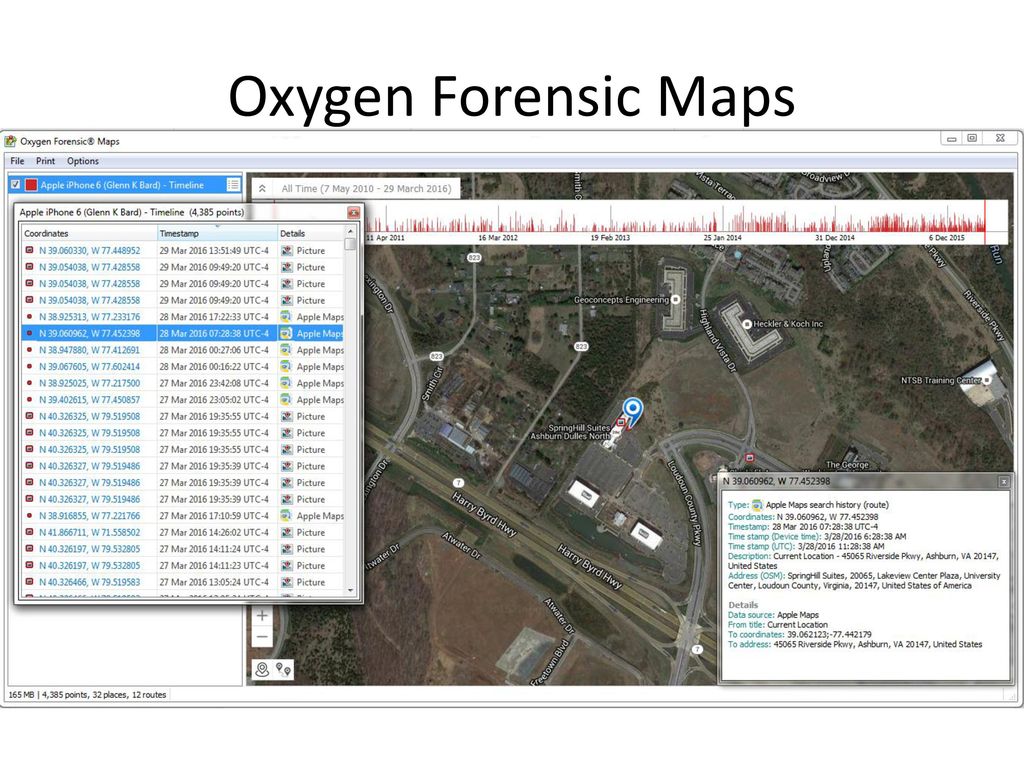This screenshot has width=1024, height=768.
Task: Click the Picture icon in the 14:11:24 row
Action: pyautogui.click(x=287, y=549)
